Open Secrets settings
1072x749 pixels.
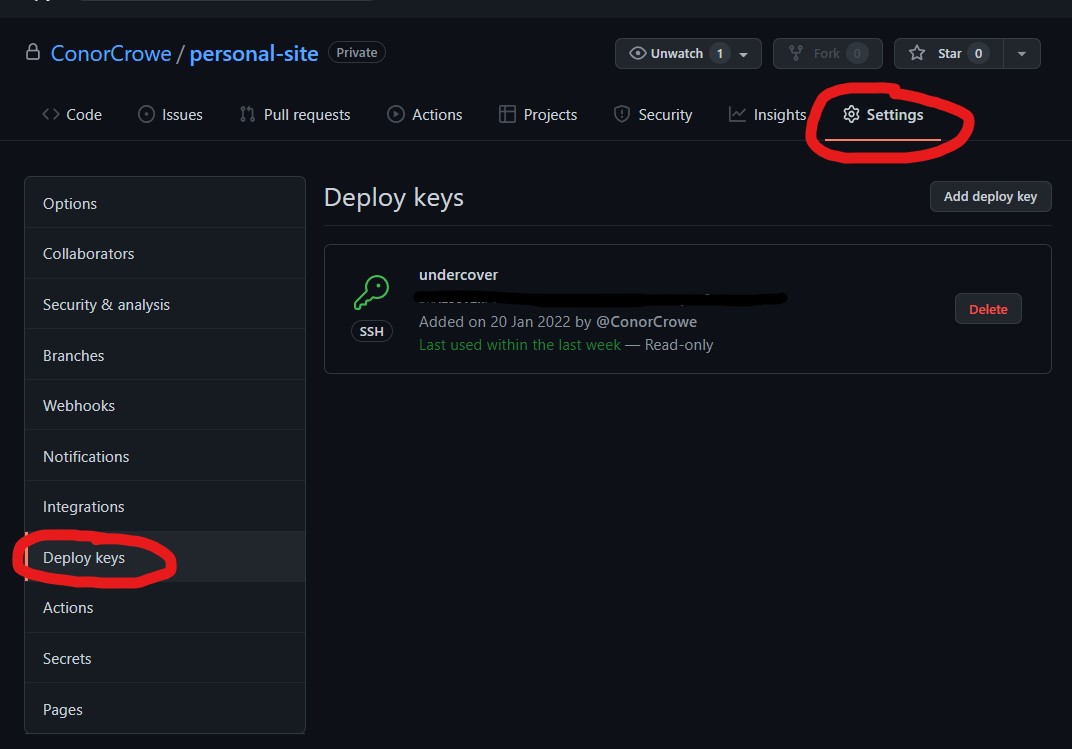click(x=165, y=659)
